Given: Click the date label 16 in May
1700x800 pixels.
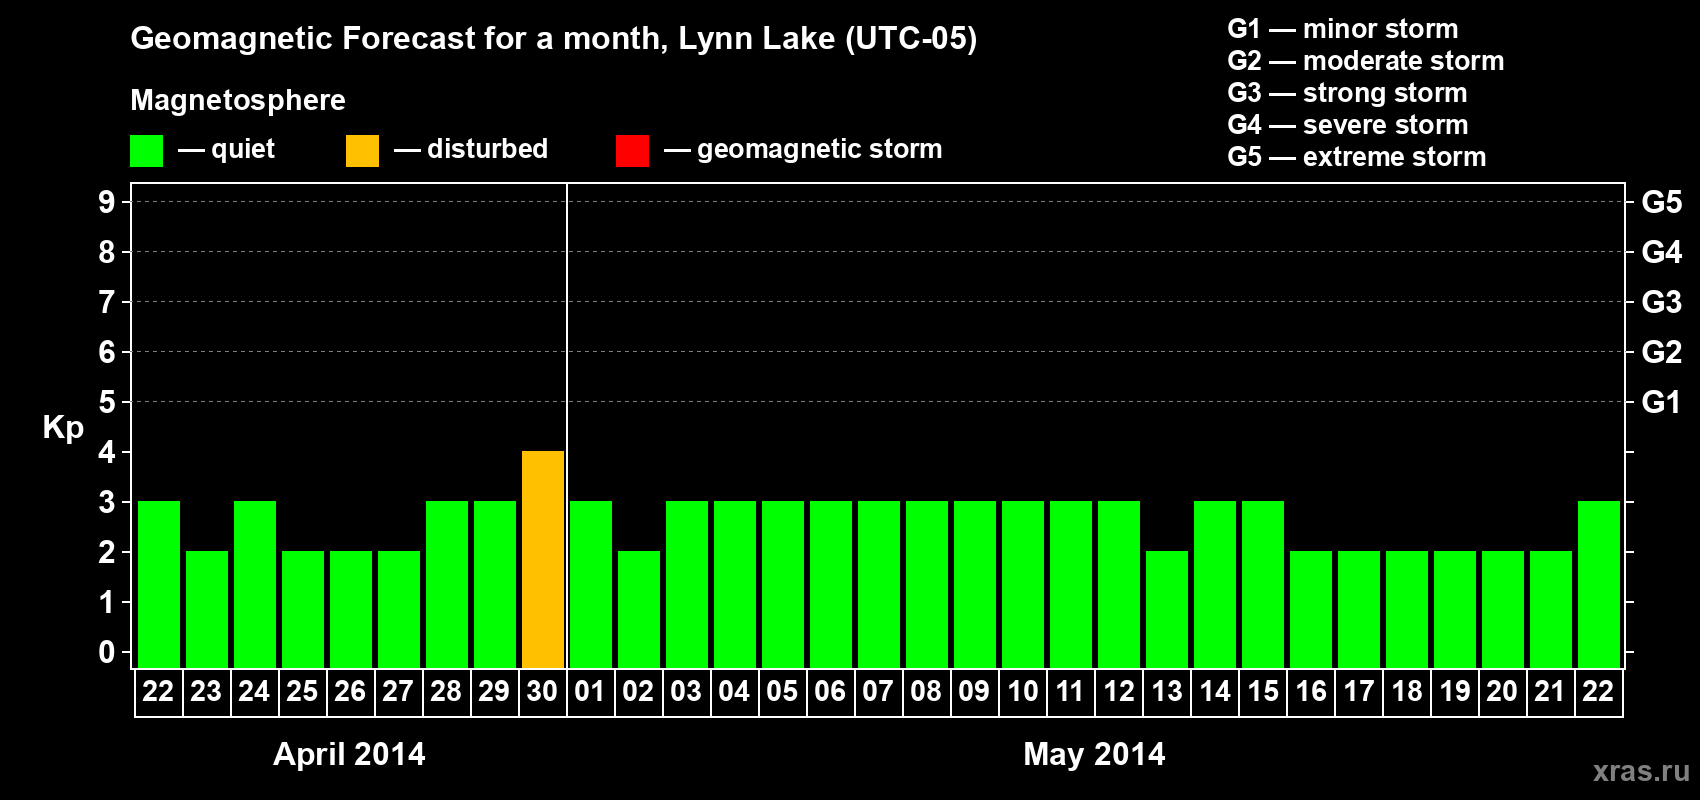Looking at the screenshot, I should point(1311,692).
